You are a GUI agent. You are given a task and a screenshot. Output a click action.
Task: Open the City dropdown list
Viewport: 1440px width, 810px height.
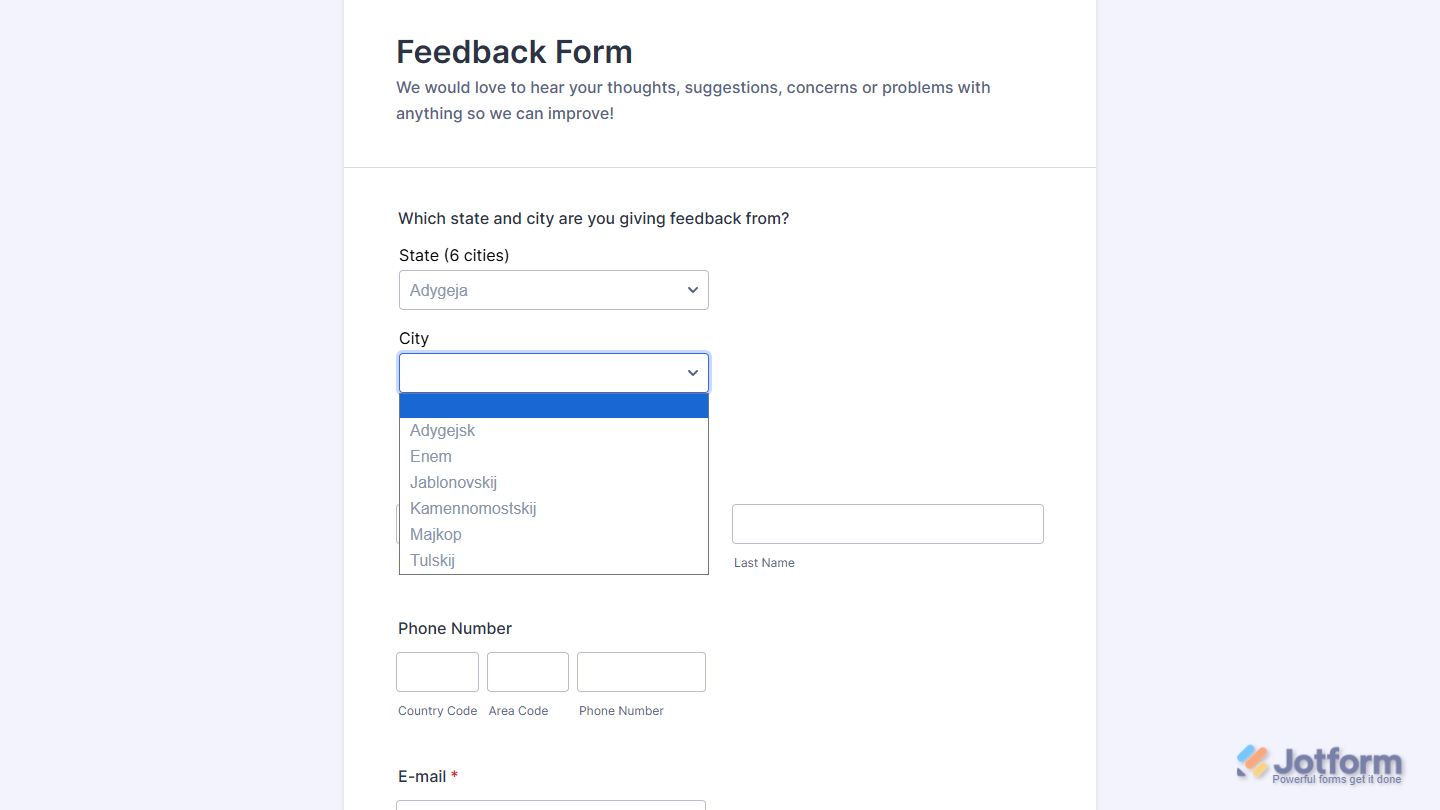point(553,372)
